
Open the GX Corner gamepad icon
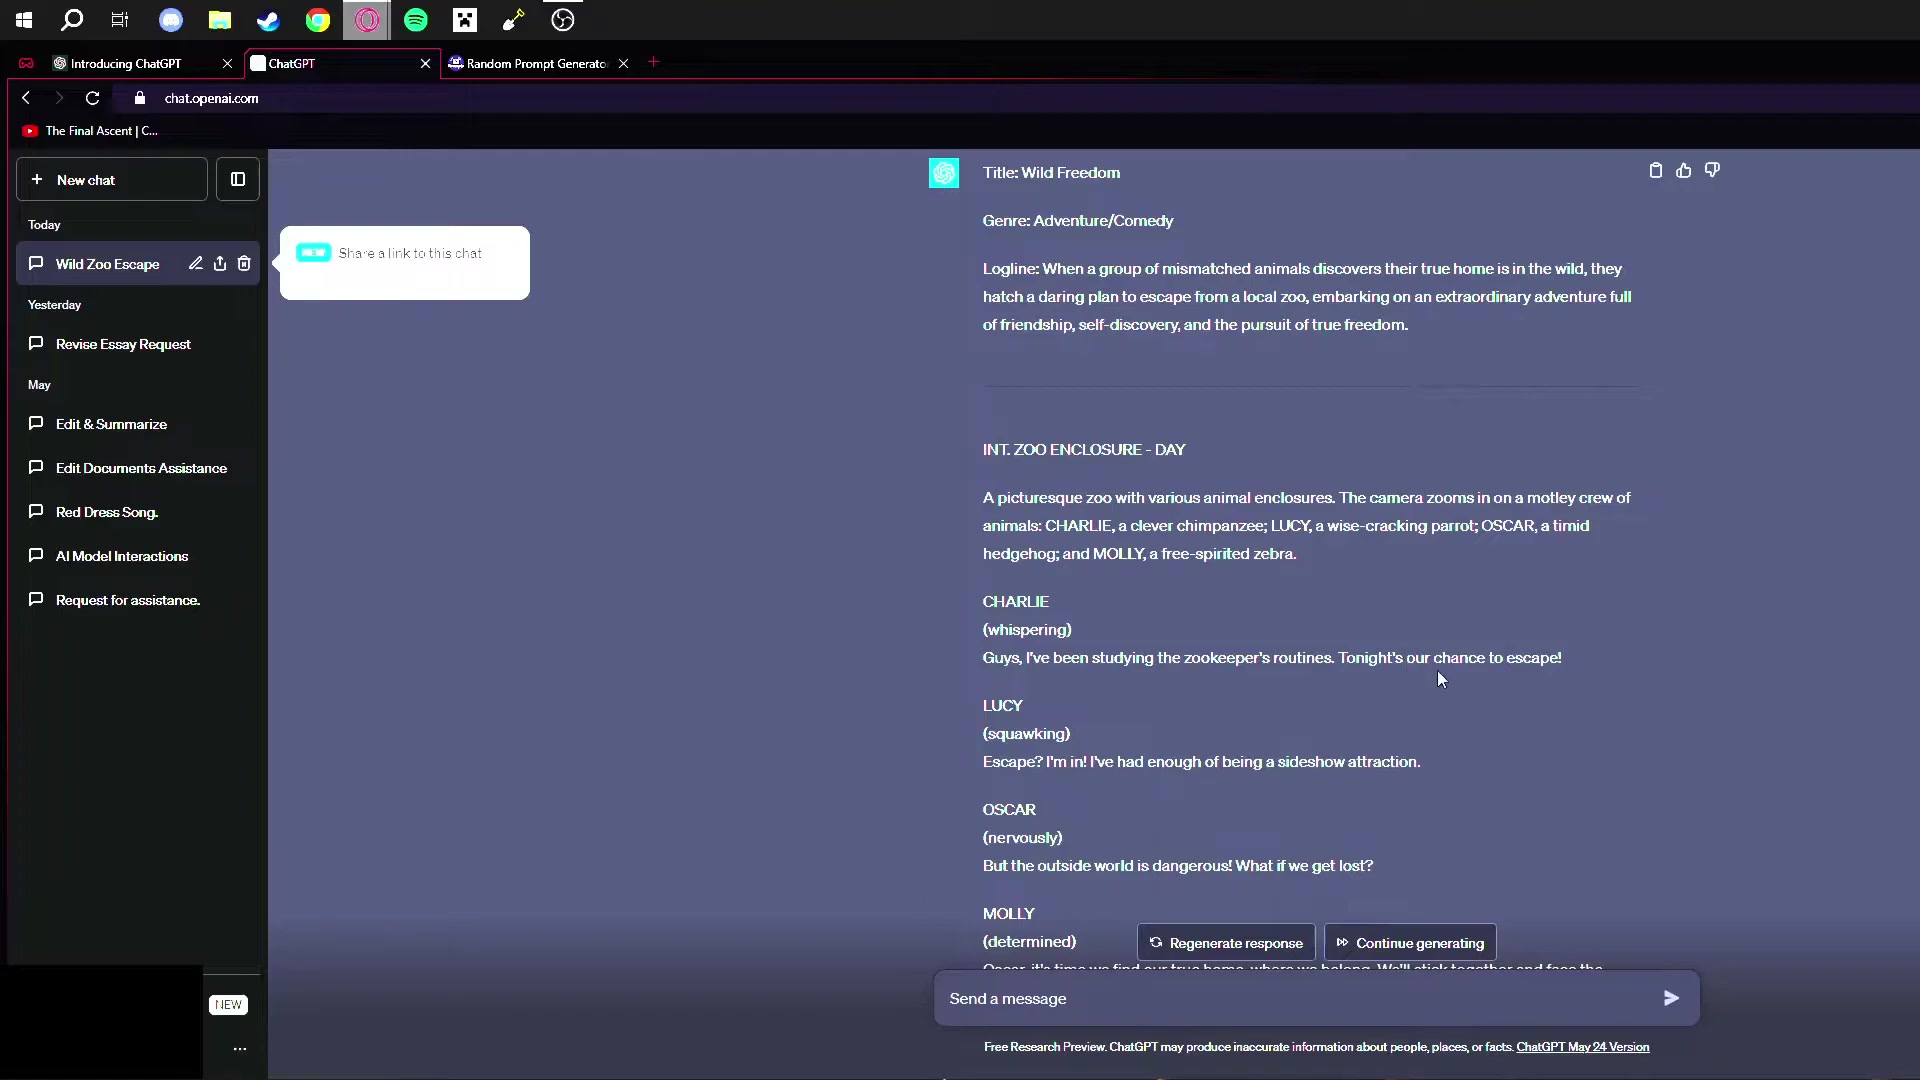point(26,63)
